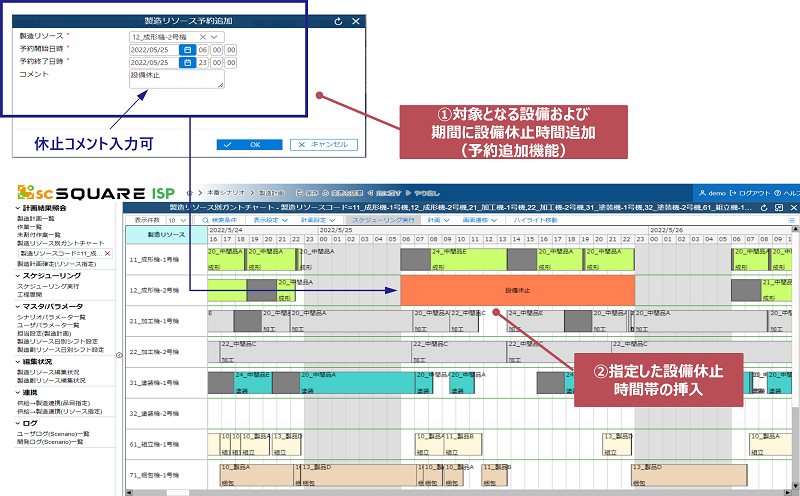The image size is (800, 496).
Task: Select the orange 設備休止 bar in the Gantt chart
Action: 517,290
